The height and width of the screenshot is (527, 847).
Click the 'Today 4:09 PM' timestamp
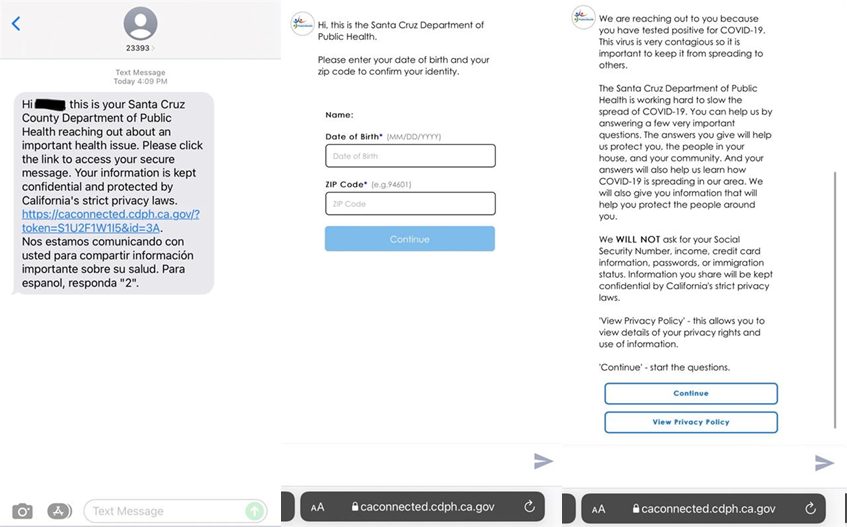coord(140,81)
